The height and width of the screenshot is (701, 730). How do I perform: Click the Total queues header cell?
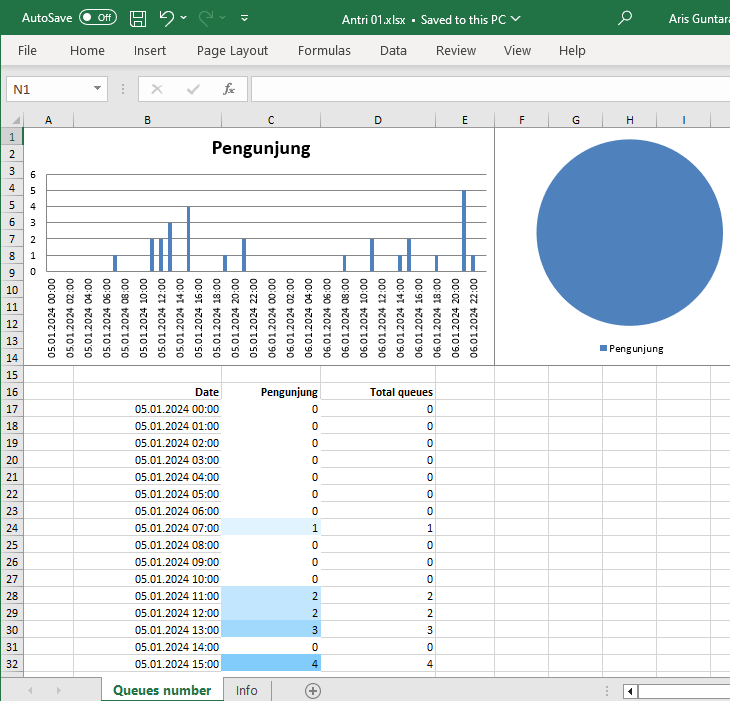(x=378, y=392)
